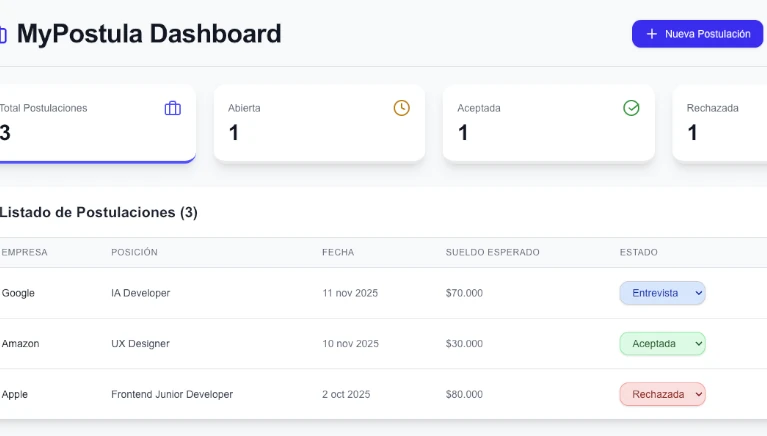Click the clock icon on Abierta card
Screen dimensions: 767x436
pos(401,108)
